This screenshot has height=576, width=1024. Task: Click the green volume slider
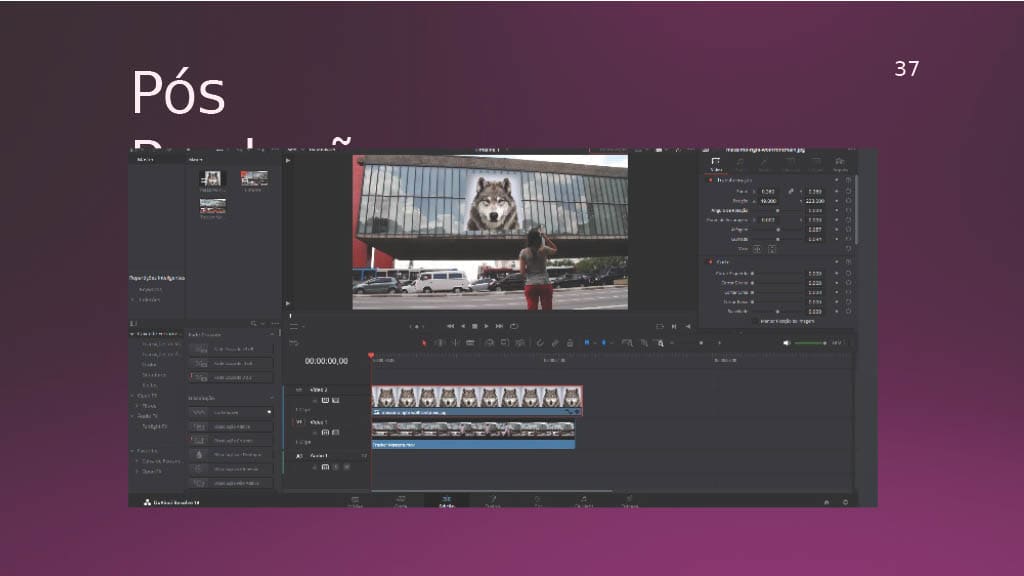coord(810,343)
